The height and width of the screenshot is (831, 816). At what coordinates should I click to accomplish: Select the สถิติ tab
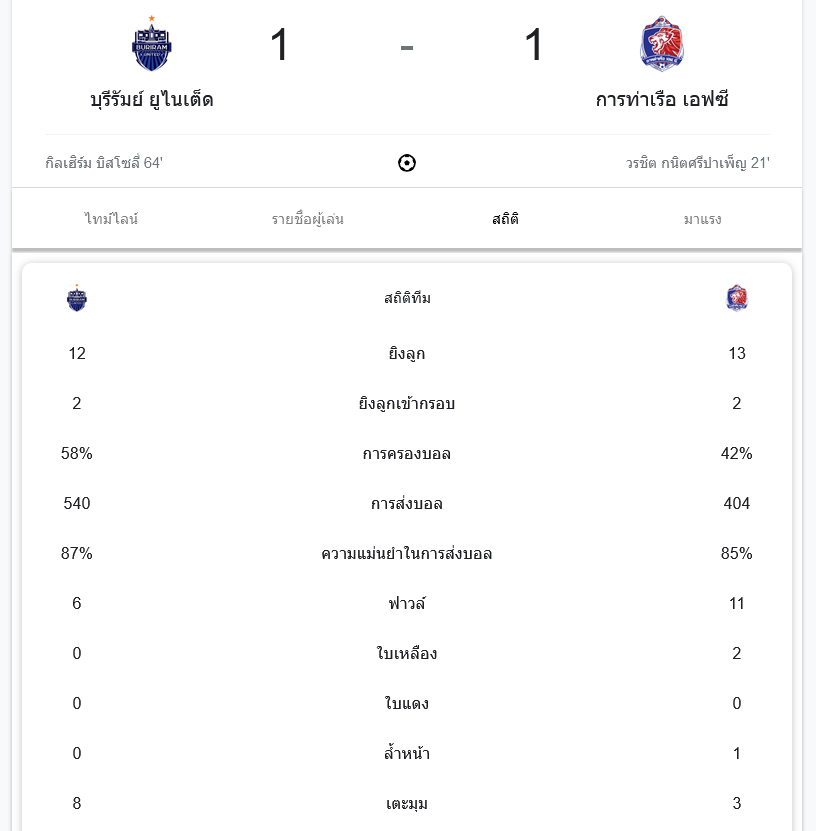pyautogui.click(x=506, y=219)
